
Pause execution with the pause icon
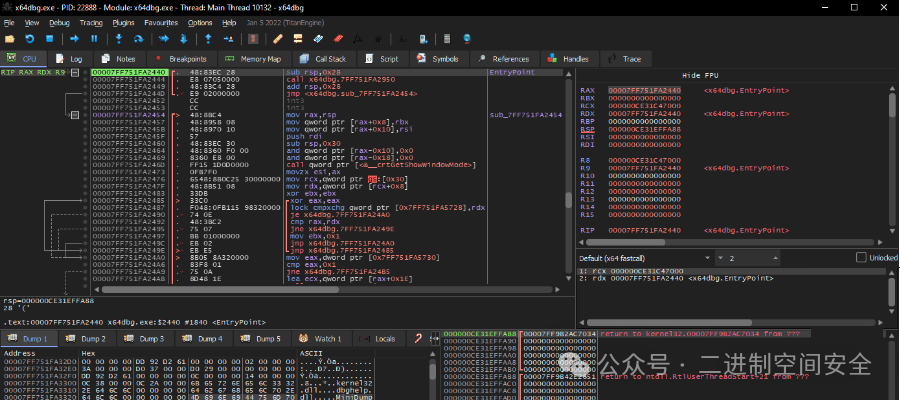[x=94, y=38]
